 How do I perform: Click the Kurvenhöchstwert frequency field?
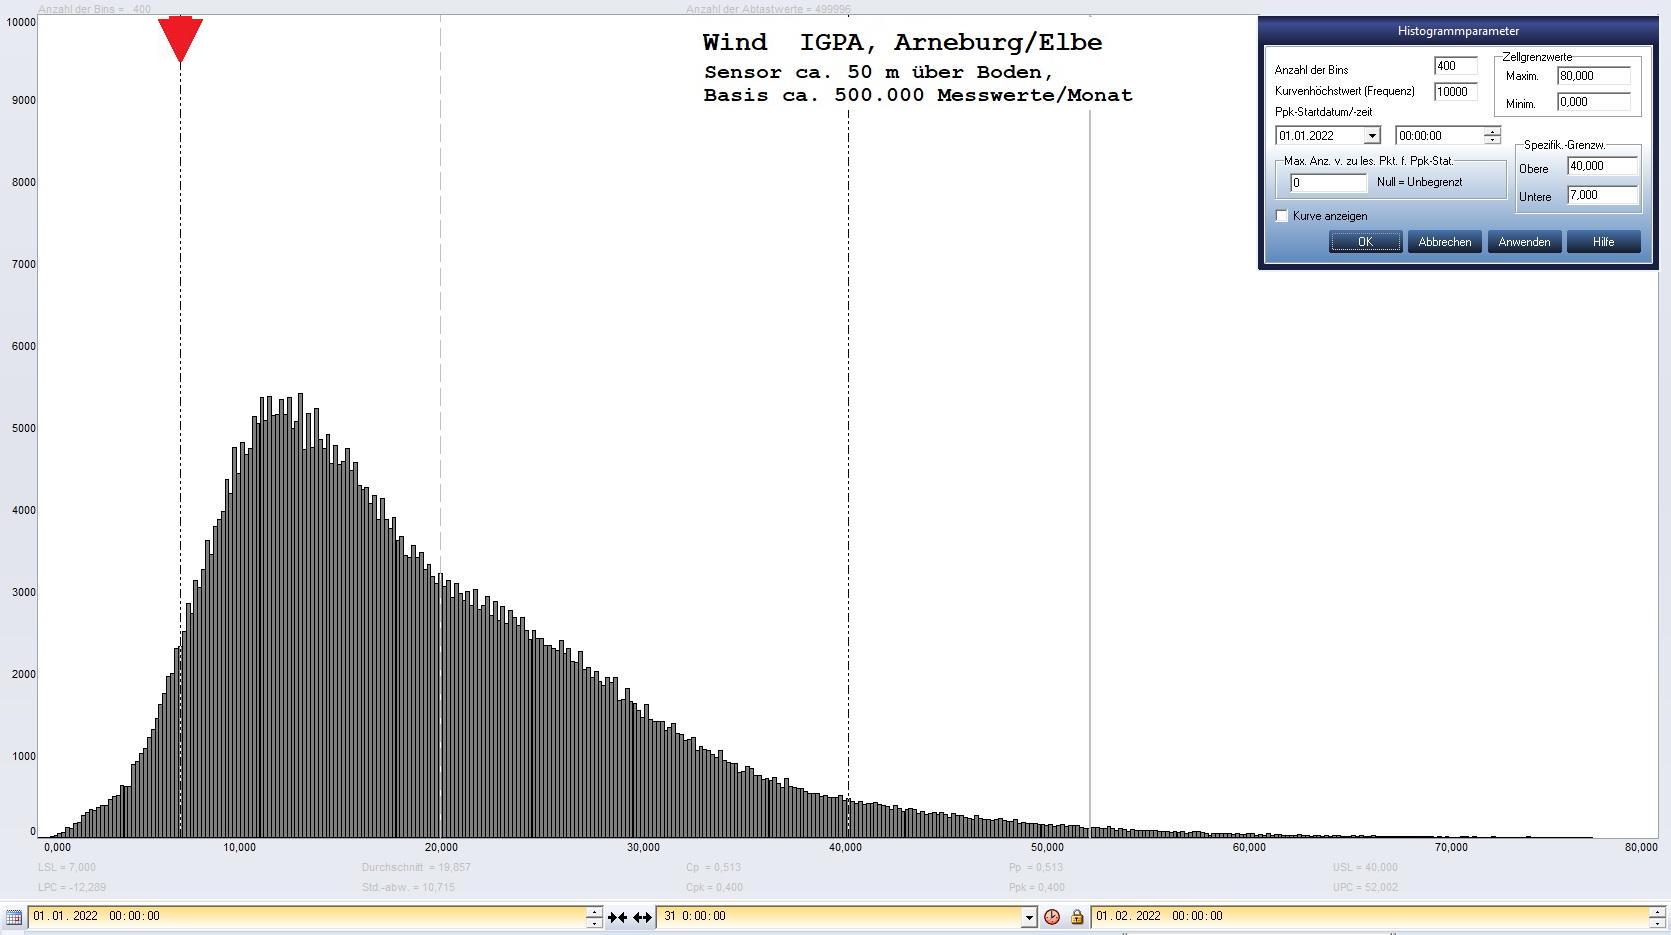1455,92
